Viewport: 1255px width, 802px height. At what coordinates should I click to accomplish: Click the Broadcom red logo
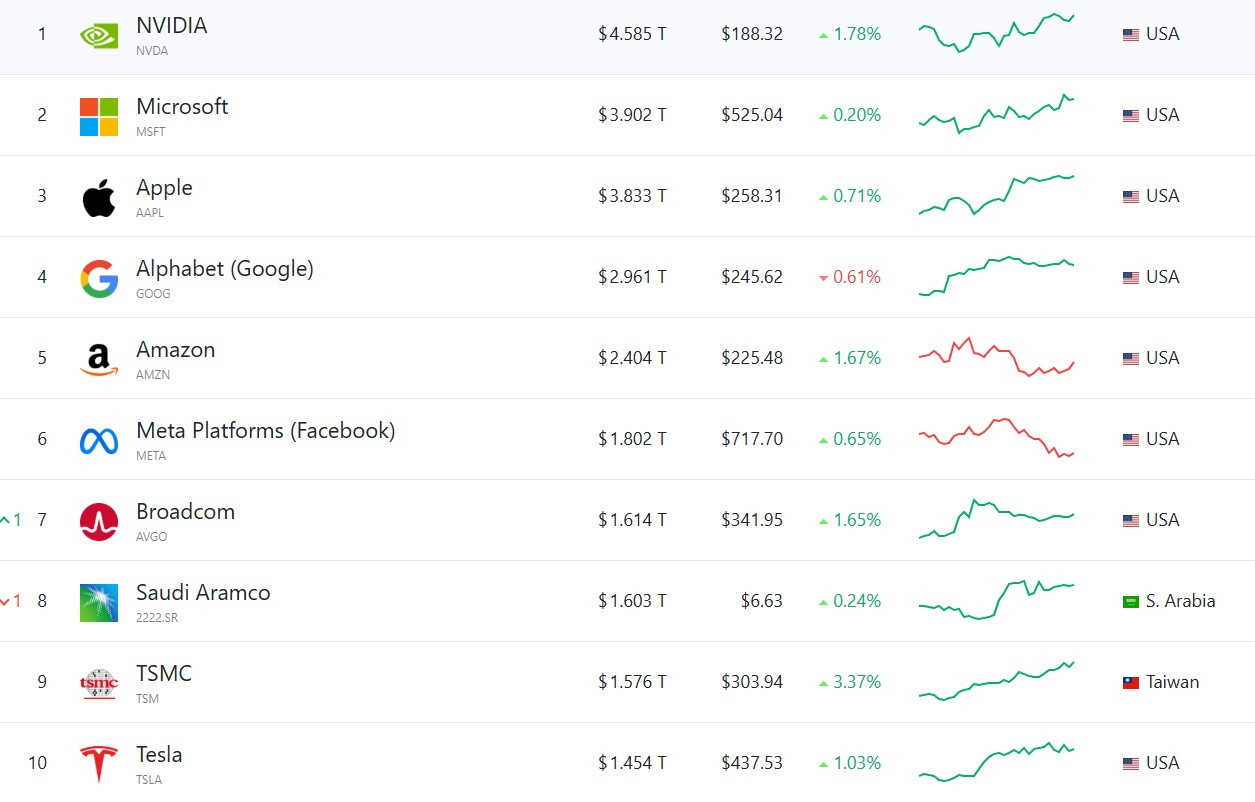point(99,522)
